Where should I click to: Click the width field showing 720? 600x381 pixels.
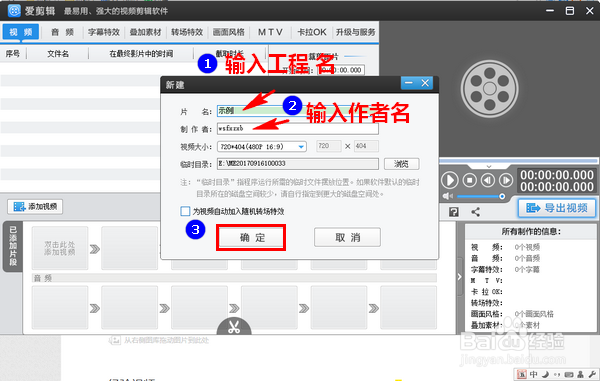[x=329, y=146]
